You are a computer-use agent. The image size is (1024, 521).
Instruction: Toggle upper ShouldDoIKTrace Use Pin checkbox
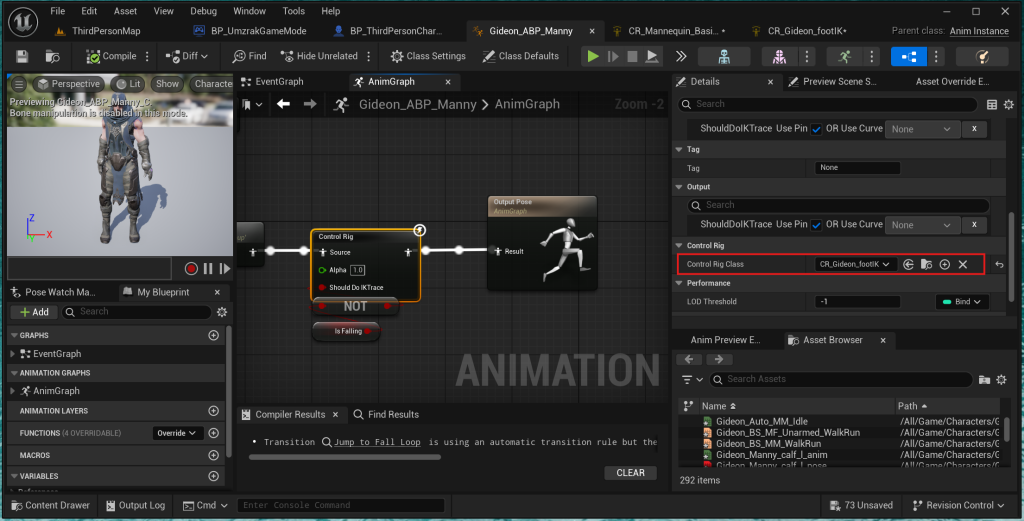tap(816, 129)
